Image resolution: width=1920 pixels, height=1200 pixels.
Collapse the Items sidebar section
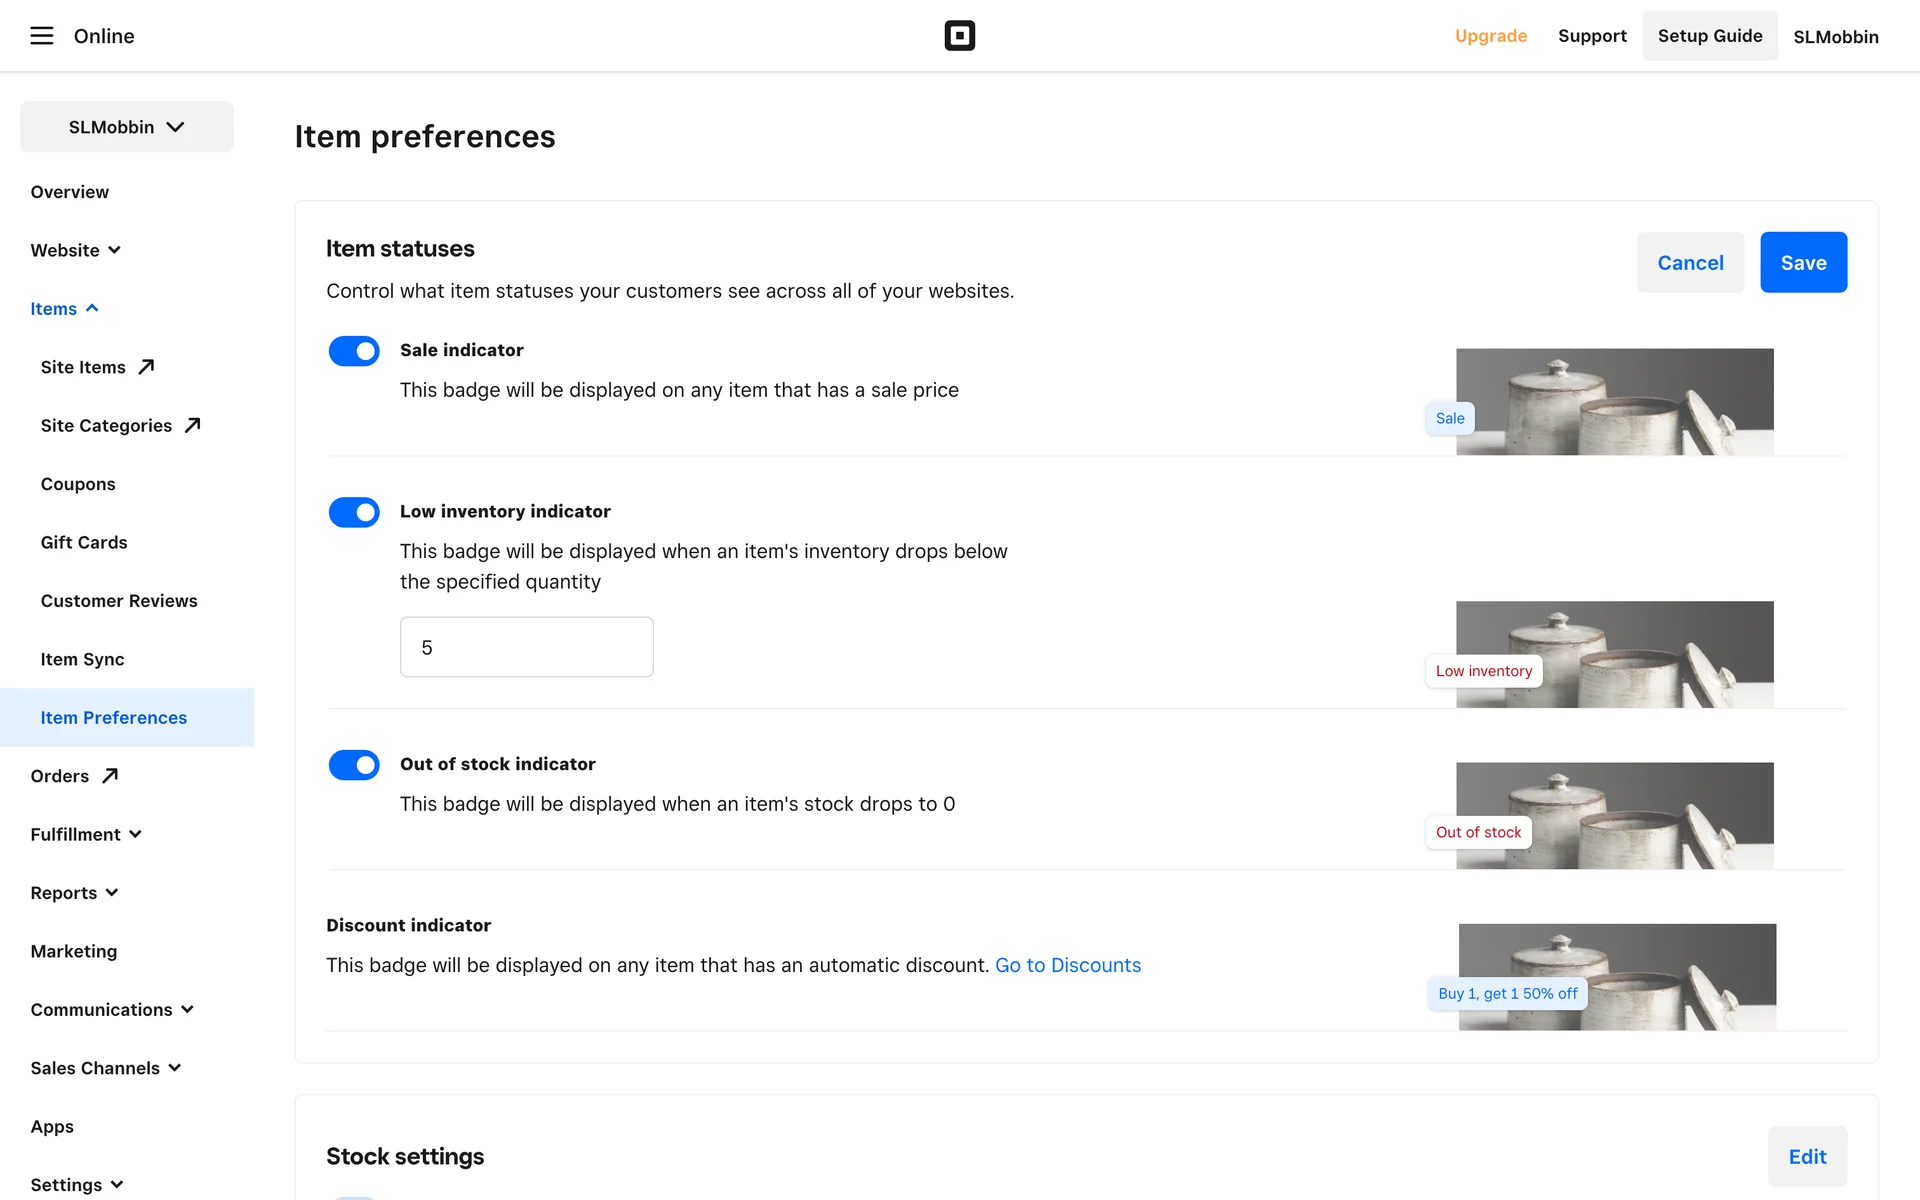[x=65, y=309]
